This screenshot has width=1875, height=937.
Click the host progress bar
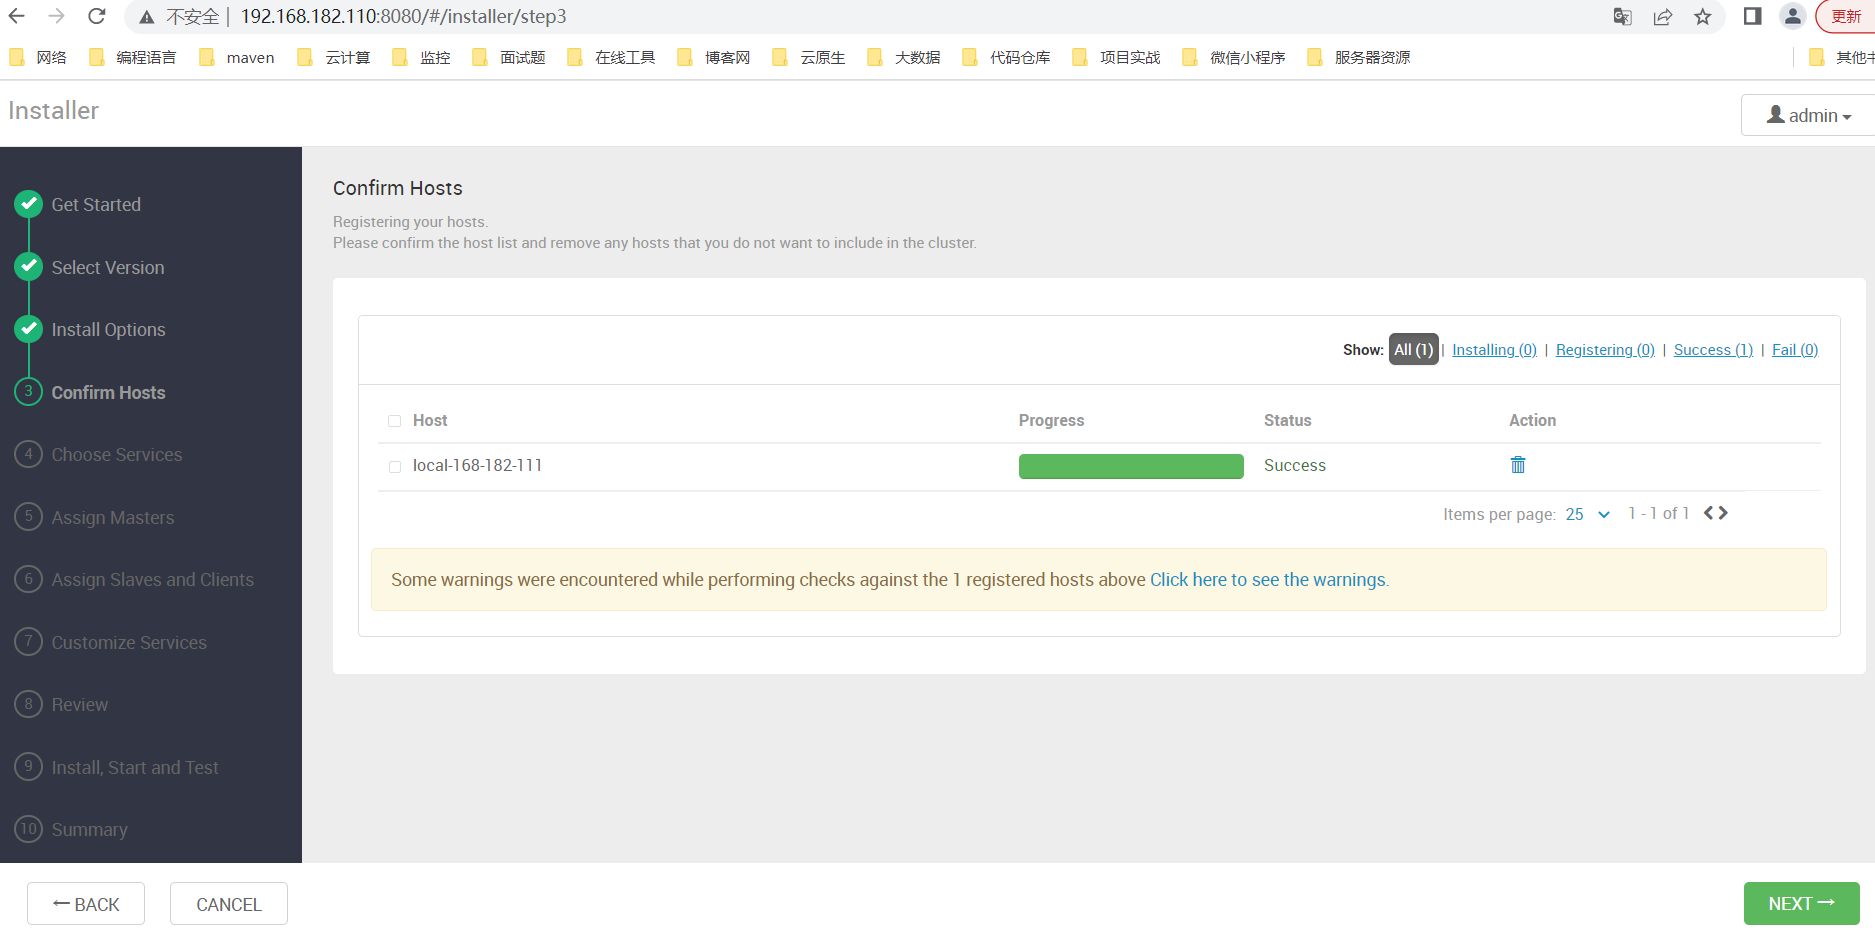tap(1131, 466)
